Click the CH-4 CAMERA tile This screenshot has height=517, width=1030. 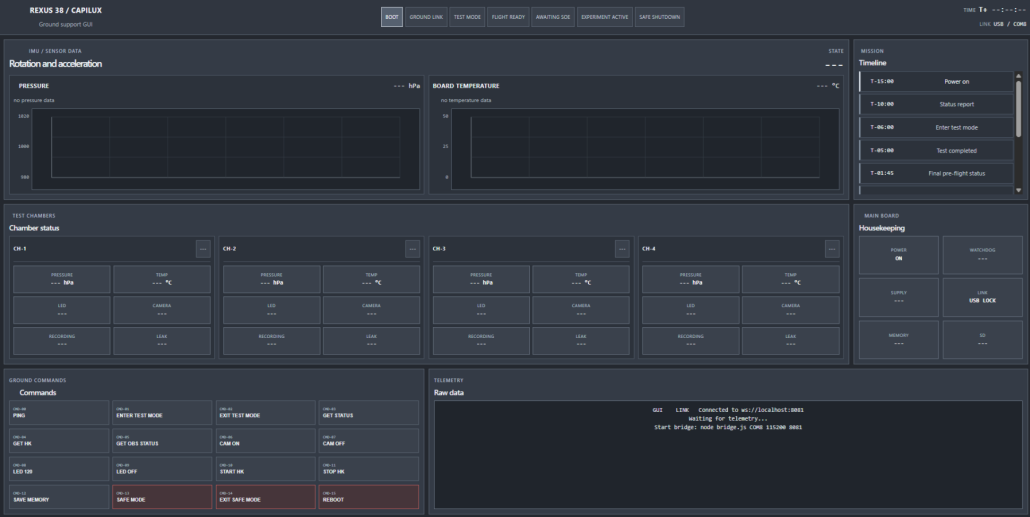click(791, 310)
